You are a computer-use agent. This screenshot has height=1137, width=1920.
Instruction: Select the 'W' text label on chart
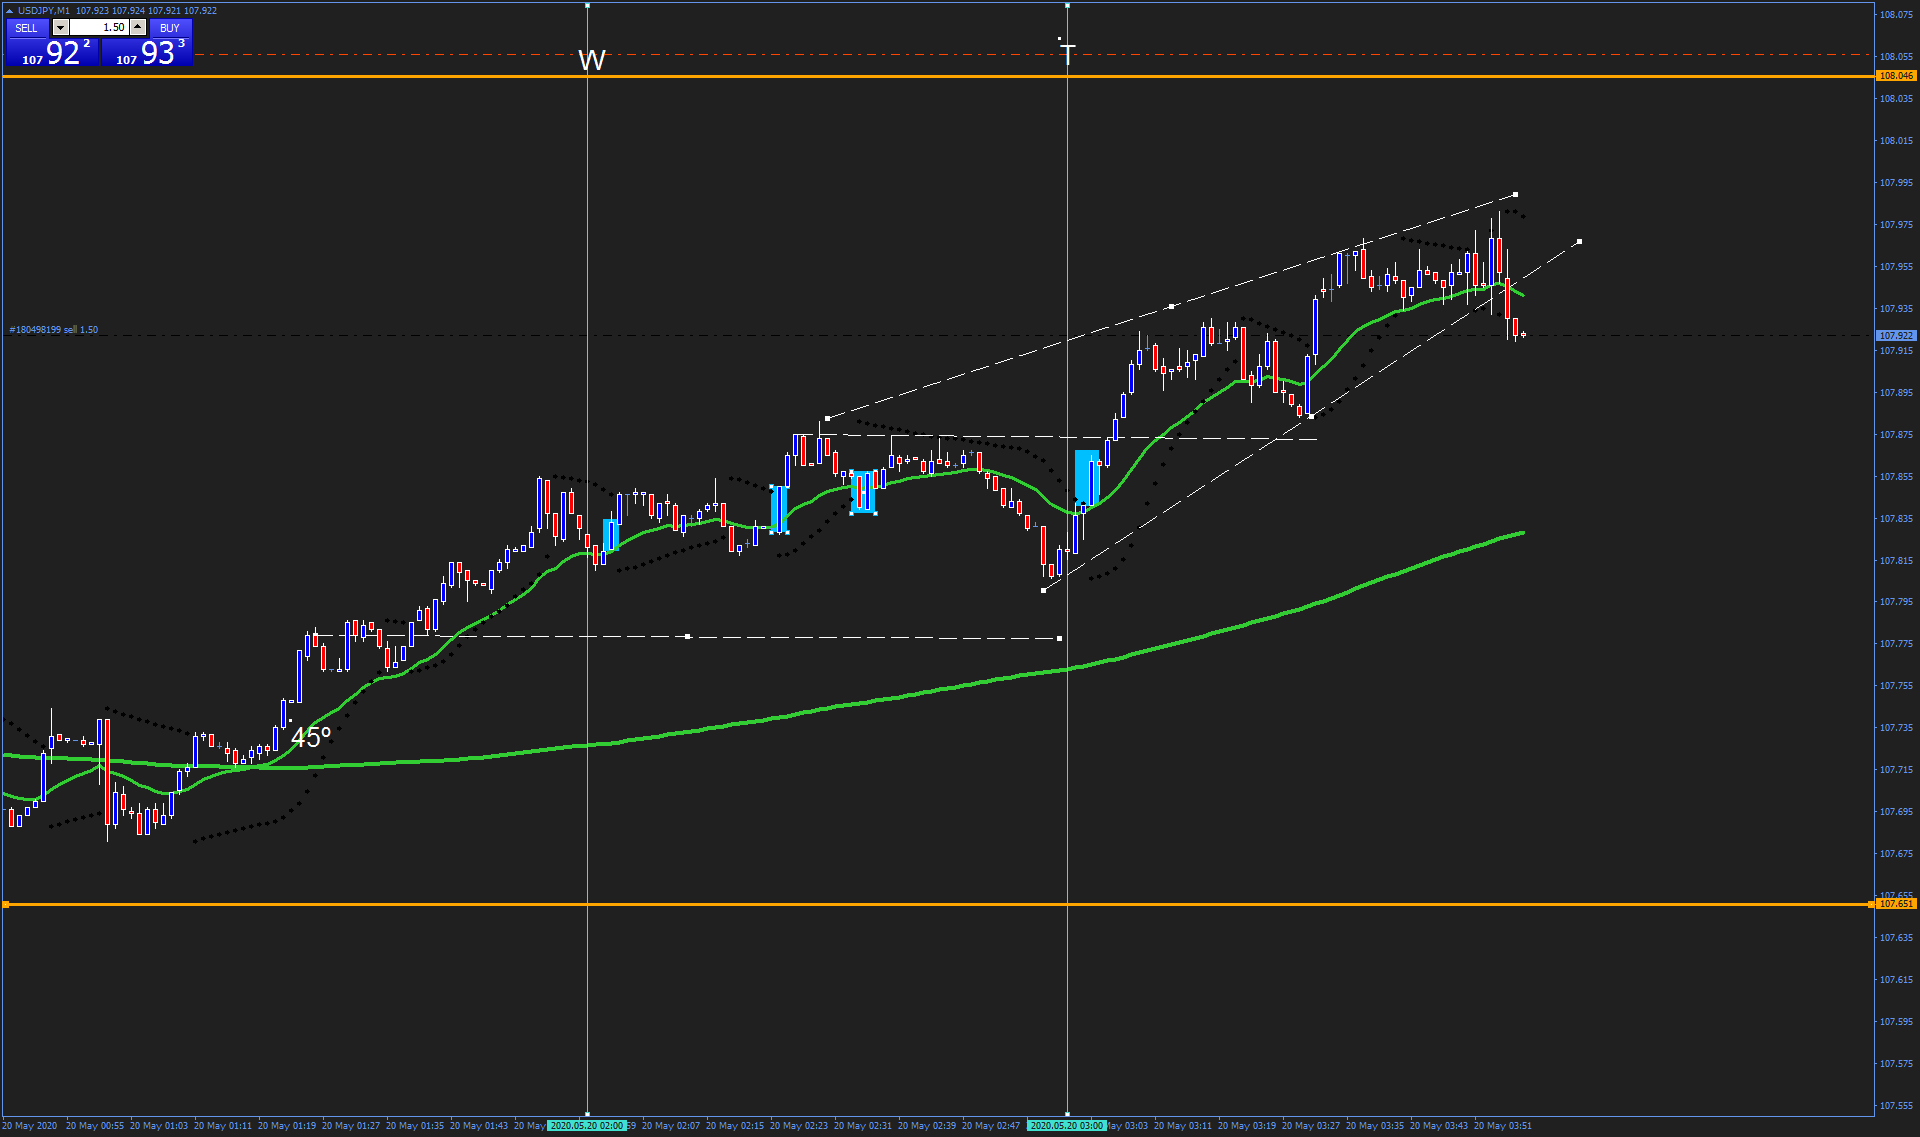pyautogui.click(x=591, y=61)
